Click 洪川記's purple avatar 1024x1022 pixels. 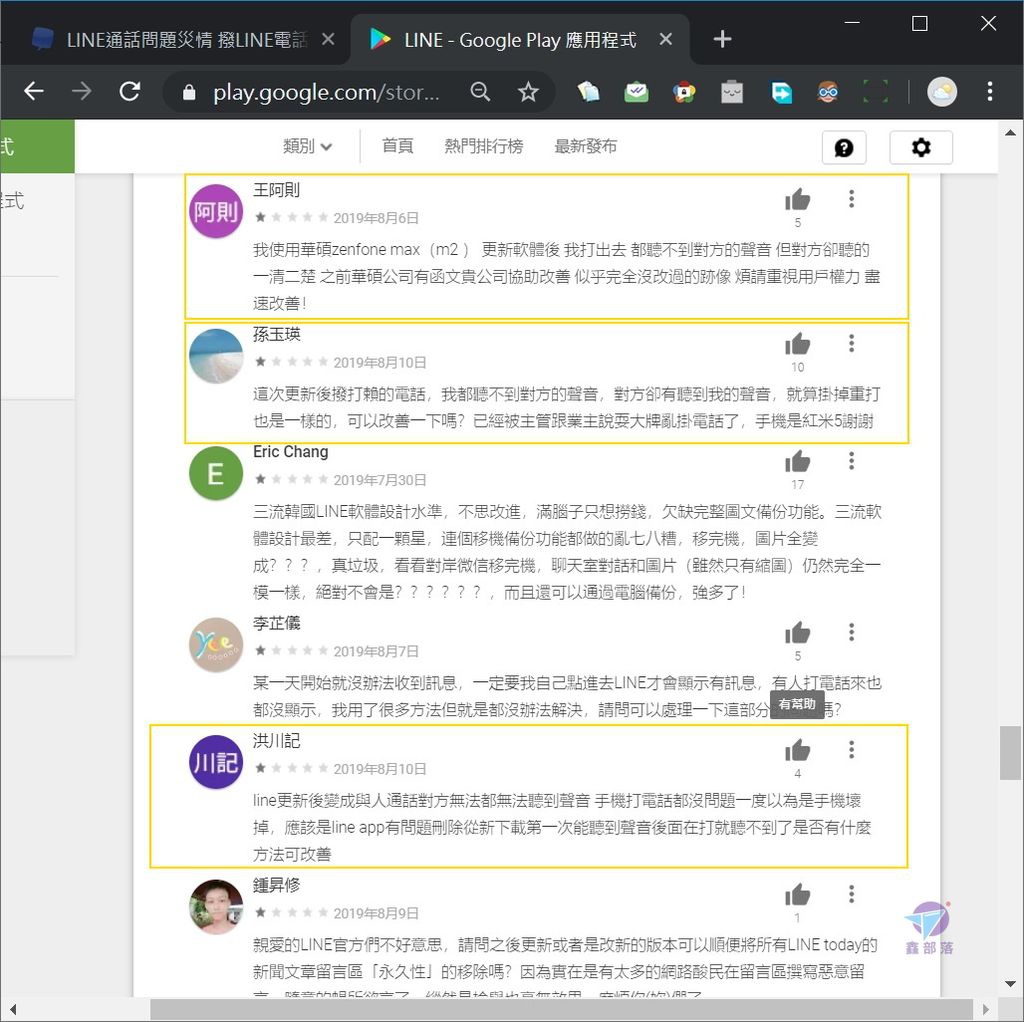coord(216,762)
